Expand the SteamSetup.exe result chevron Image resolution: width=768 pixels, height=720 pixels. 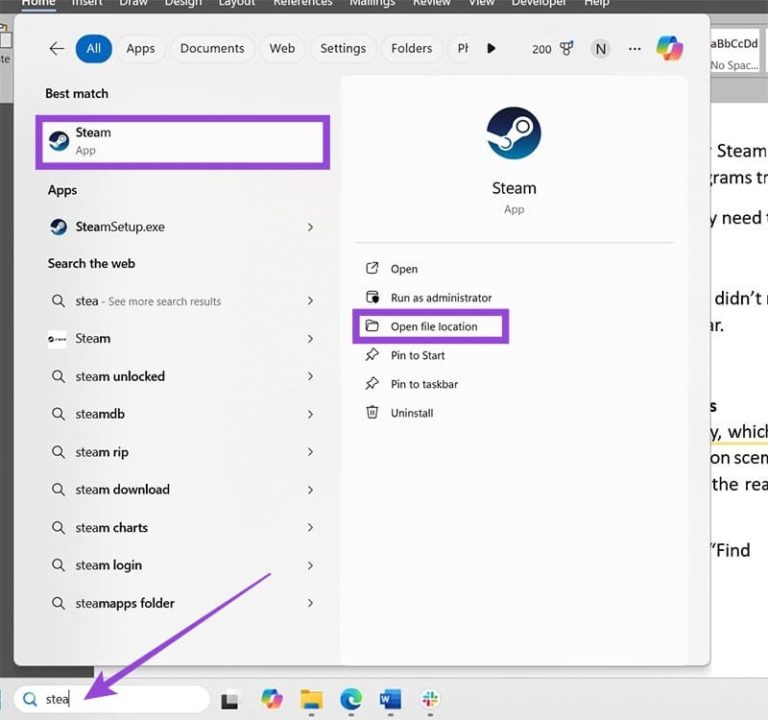[x=310, y=227]
